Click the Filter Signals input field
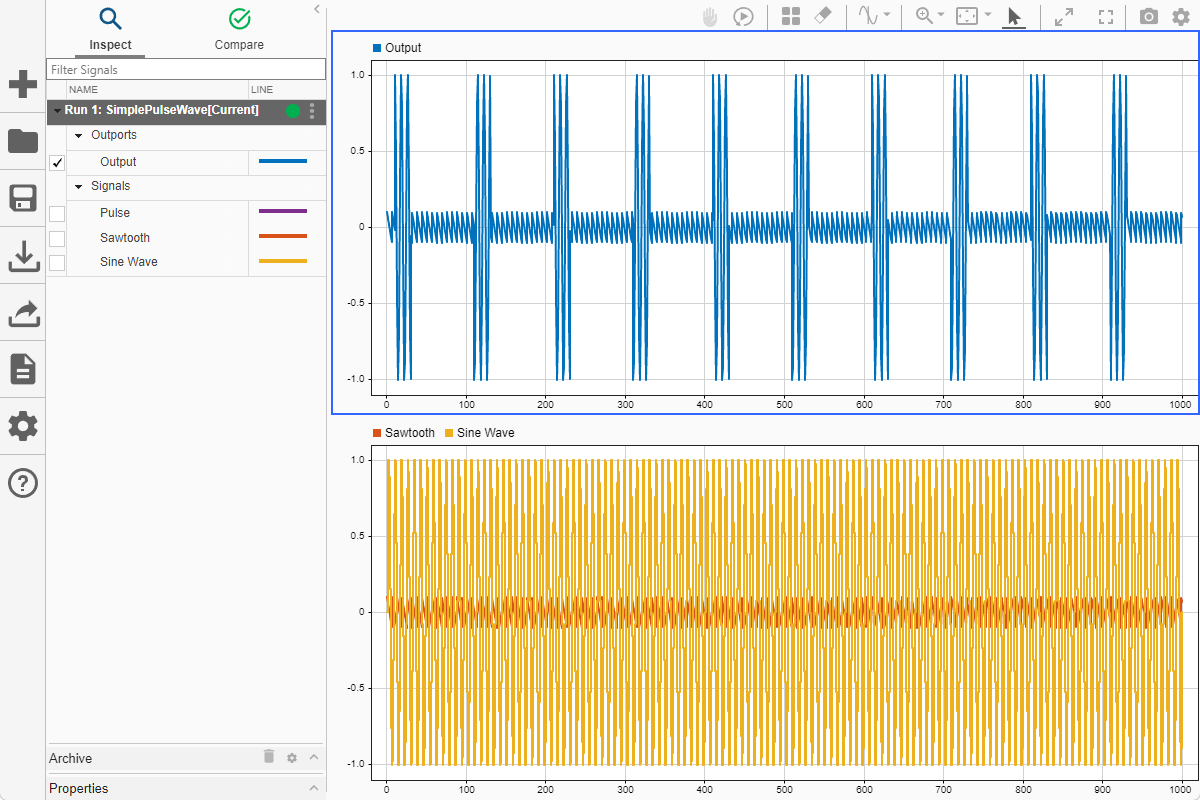This screenshot has width=1200, height=800. [186, 70]
